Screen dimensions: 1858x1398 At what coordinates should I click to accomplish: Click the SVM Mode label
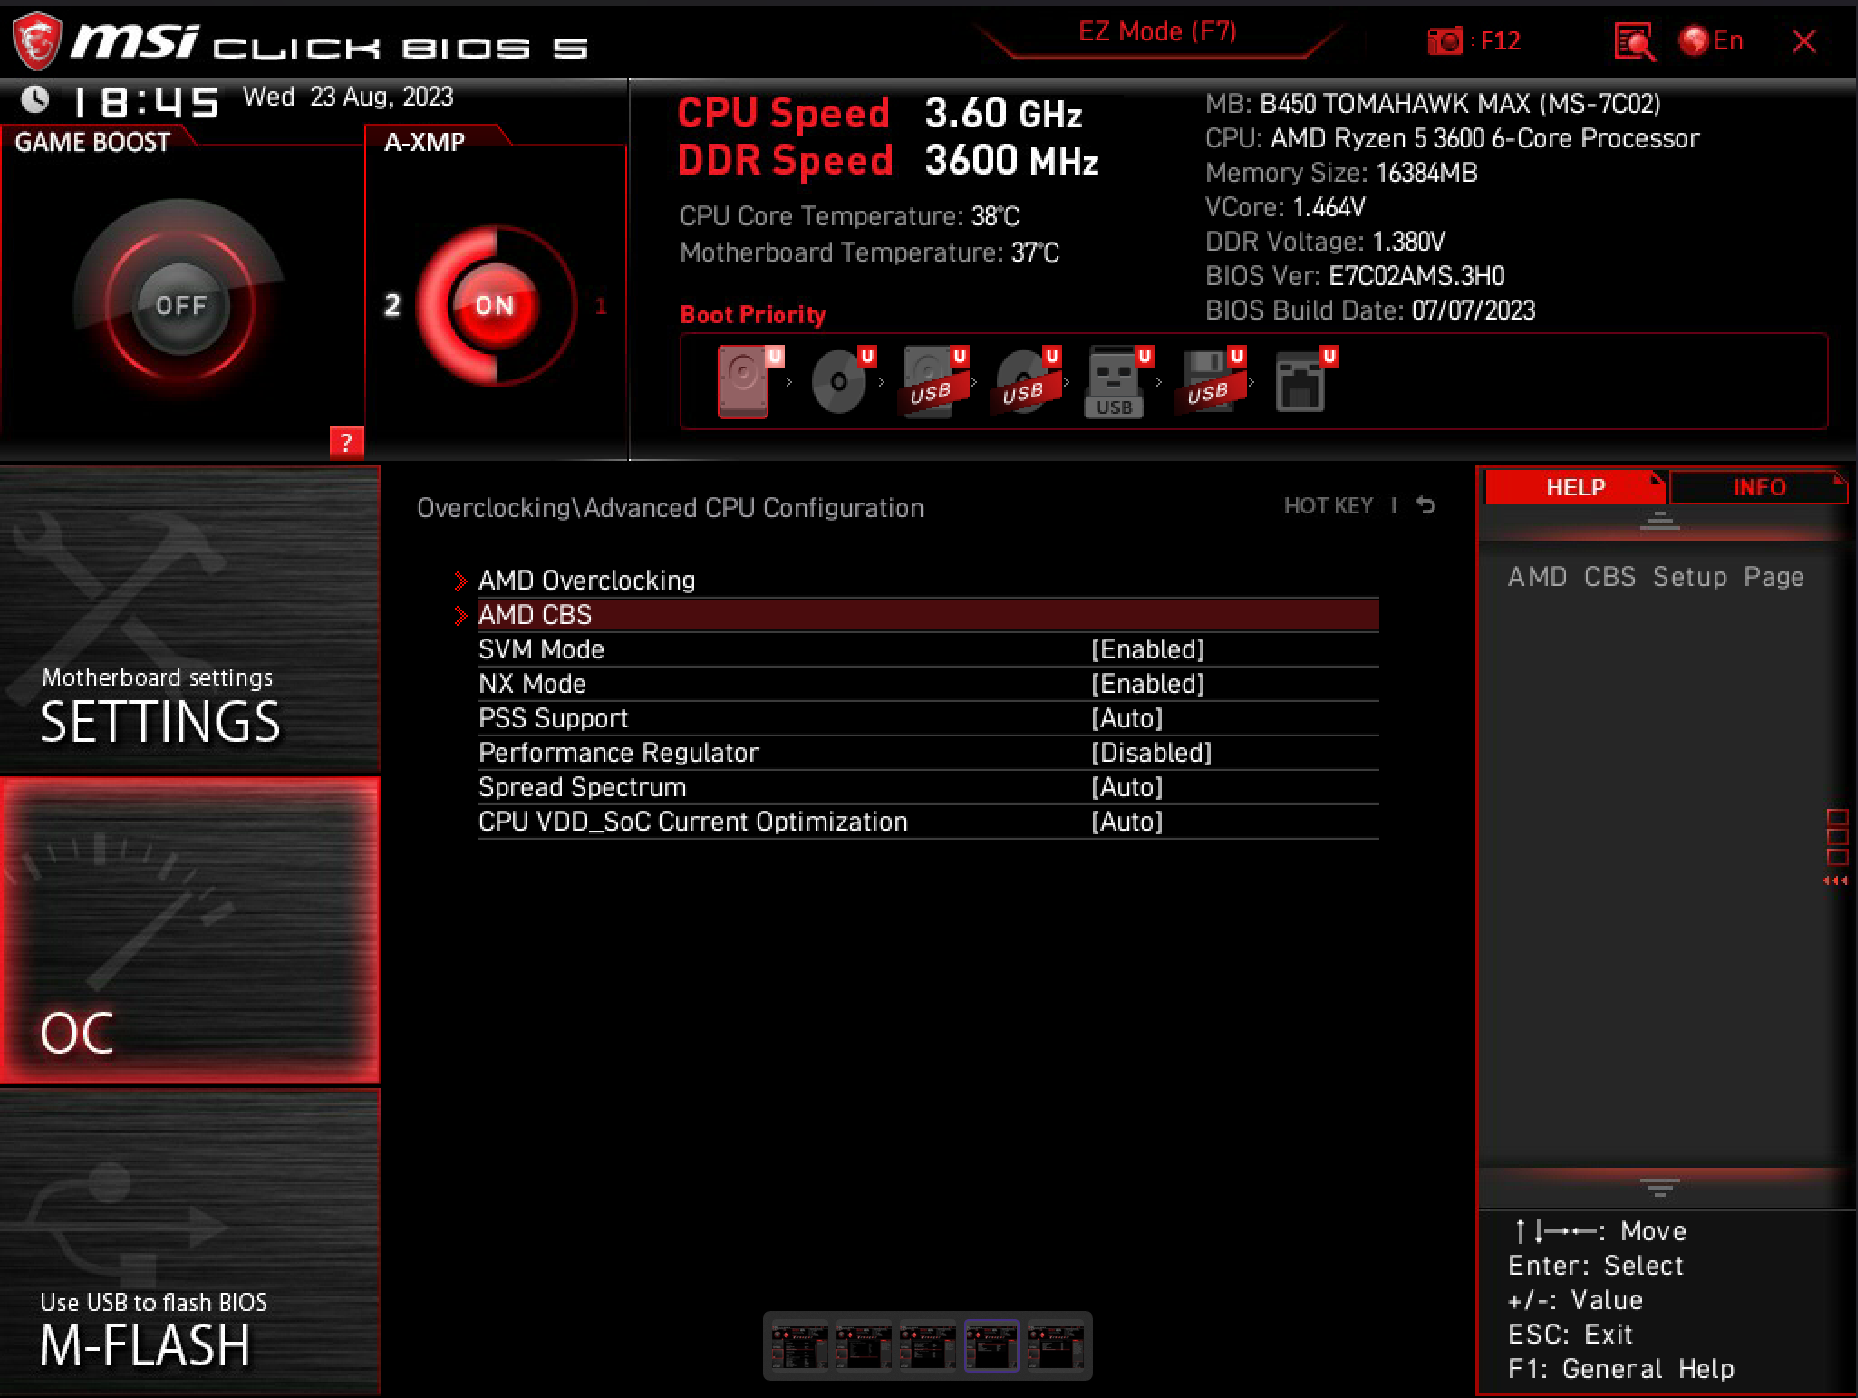[541, 649]
